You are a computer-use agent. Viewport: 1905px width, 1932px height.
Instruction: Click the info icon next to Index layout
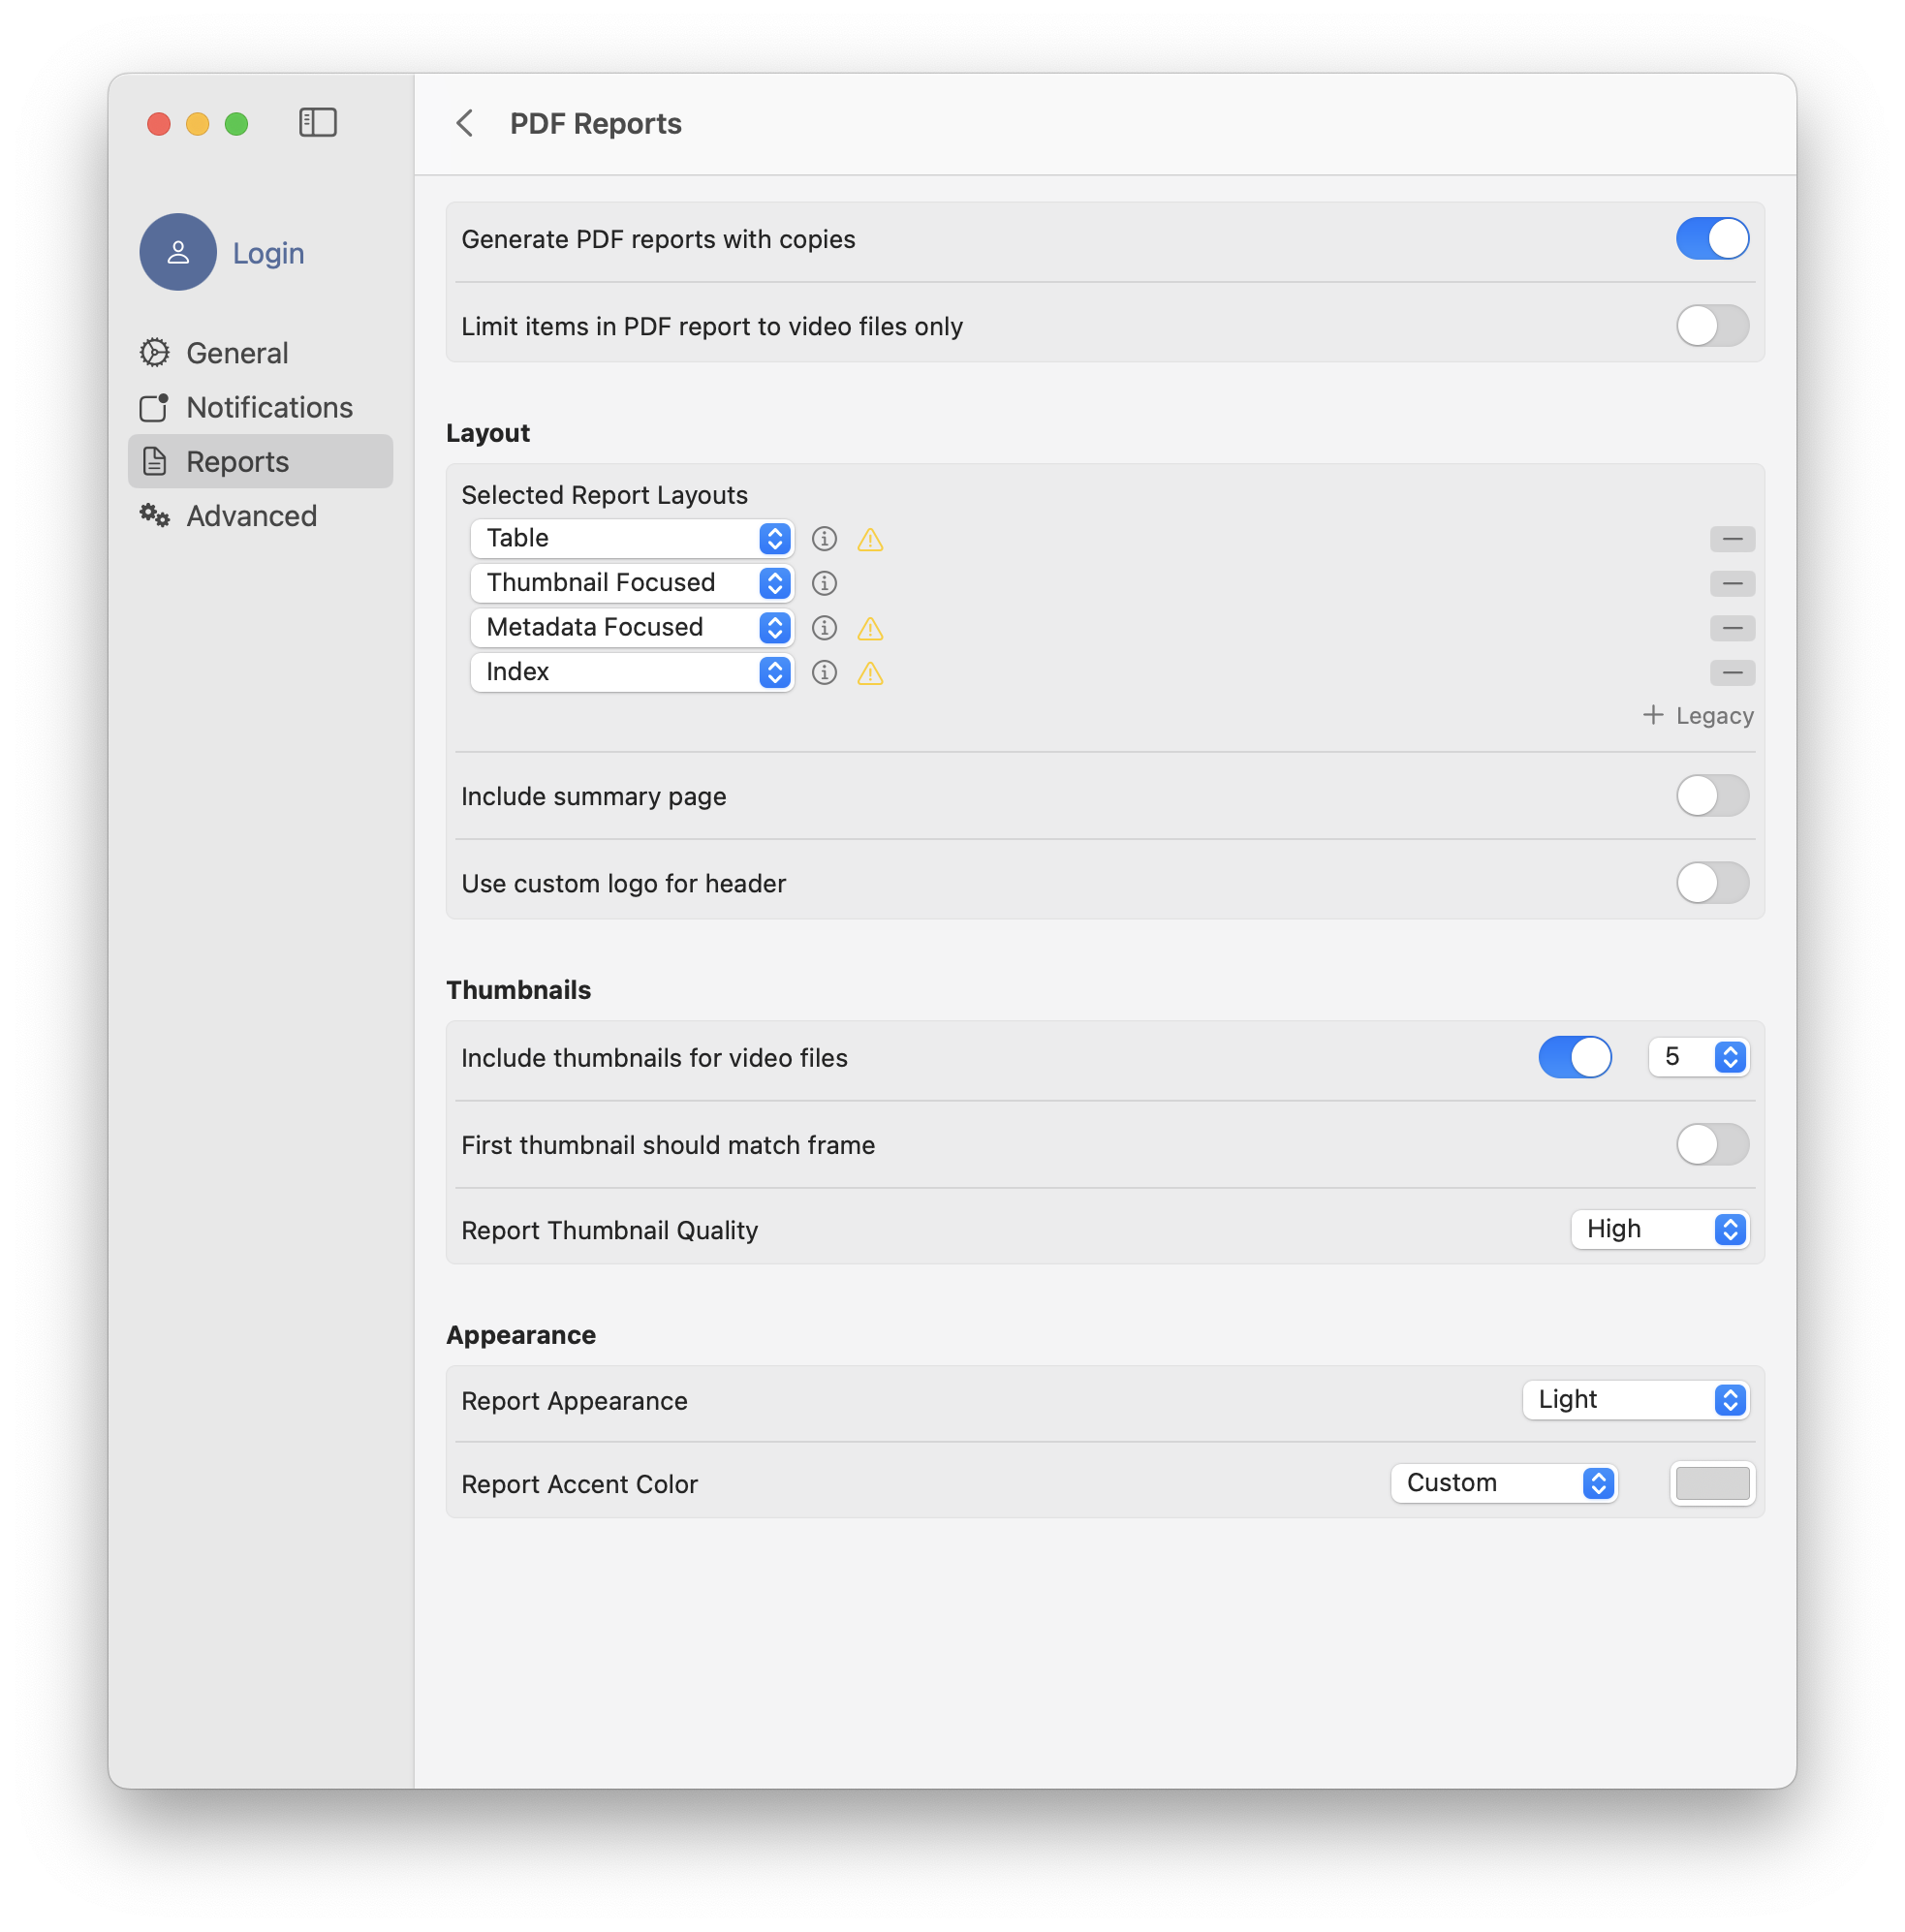coord(824,672)
